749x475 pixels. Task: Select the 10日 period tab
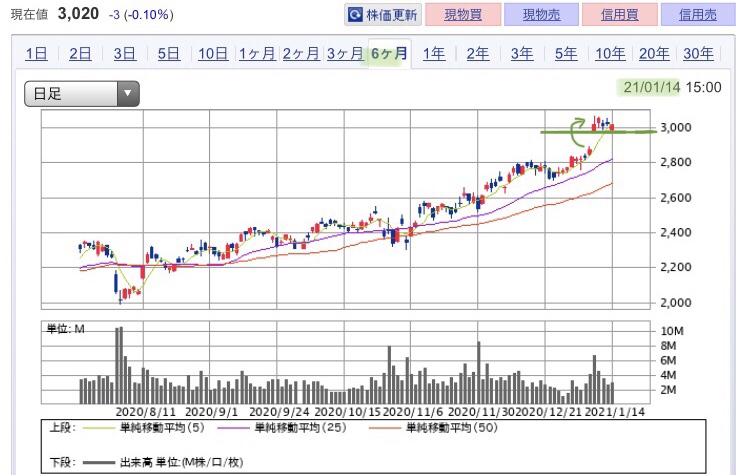click(x=213, y=54)
